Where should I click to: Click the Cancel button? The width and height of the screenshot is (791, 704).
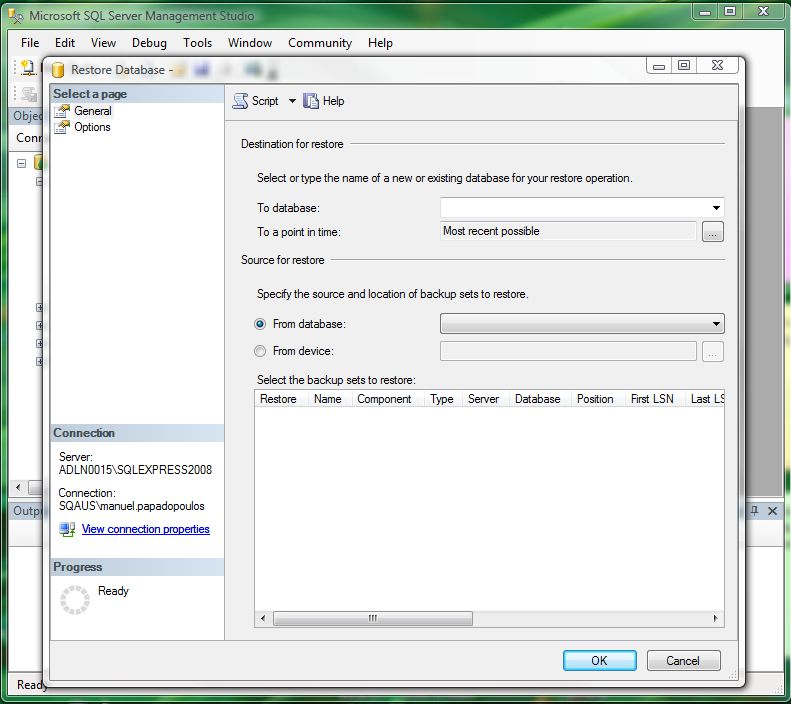[683, 660]
